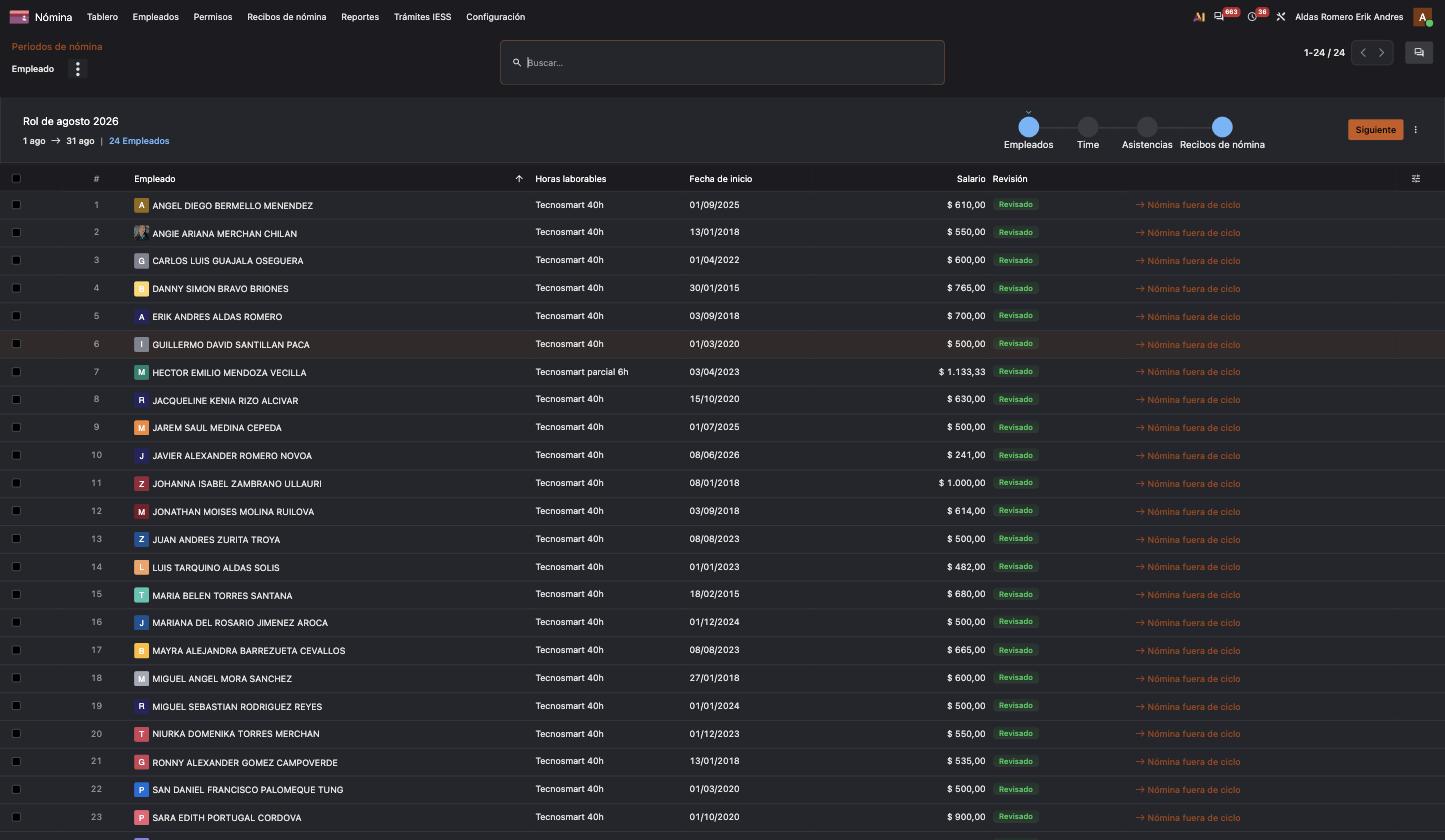This screenshot has height=840, width=1445.
Task: Open the Configuración menu
Action: (x=495, y=17)
